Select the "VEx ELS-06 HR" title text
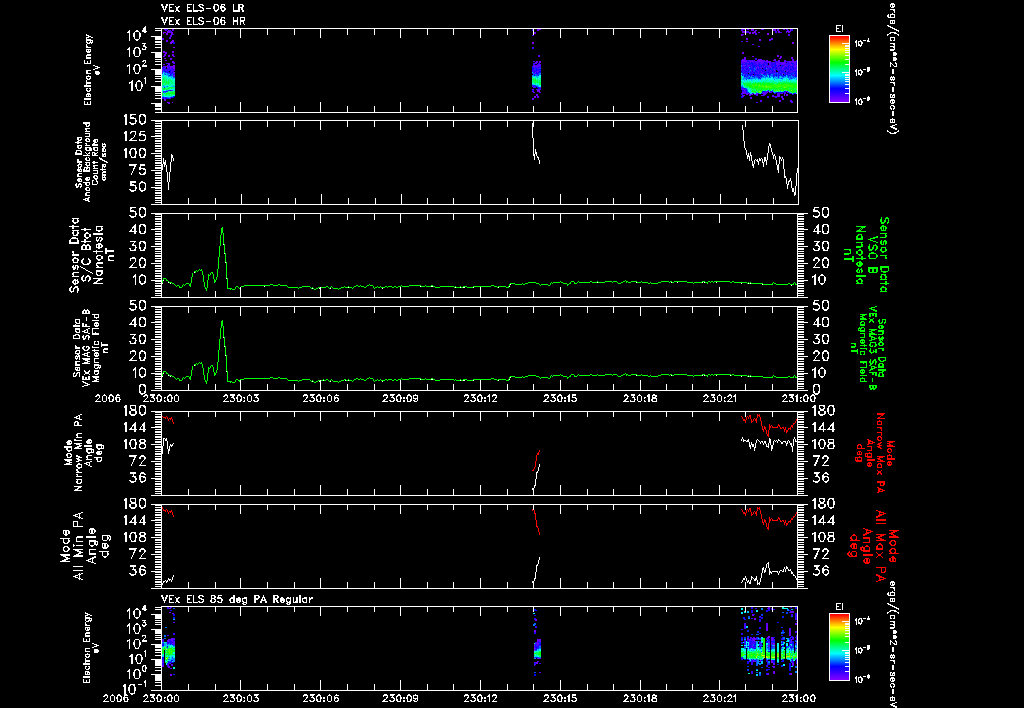 pyautogui.click(x=203, y=22)
